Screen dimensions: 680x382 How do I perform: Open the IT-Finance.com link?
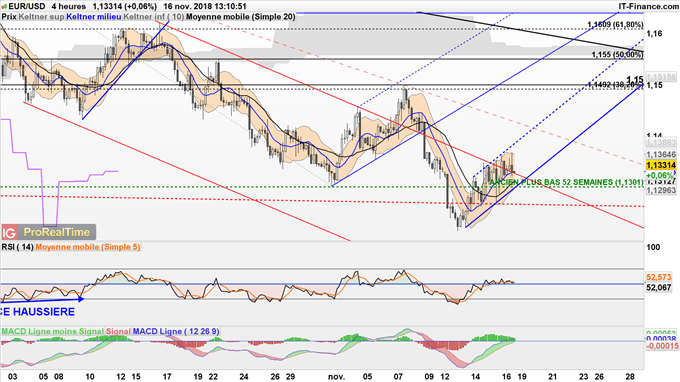(648, 6)
